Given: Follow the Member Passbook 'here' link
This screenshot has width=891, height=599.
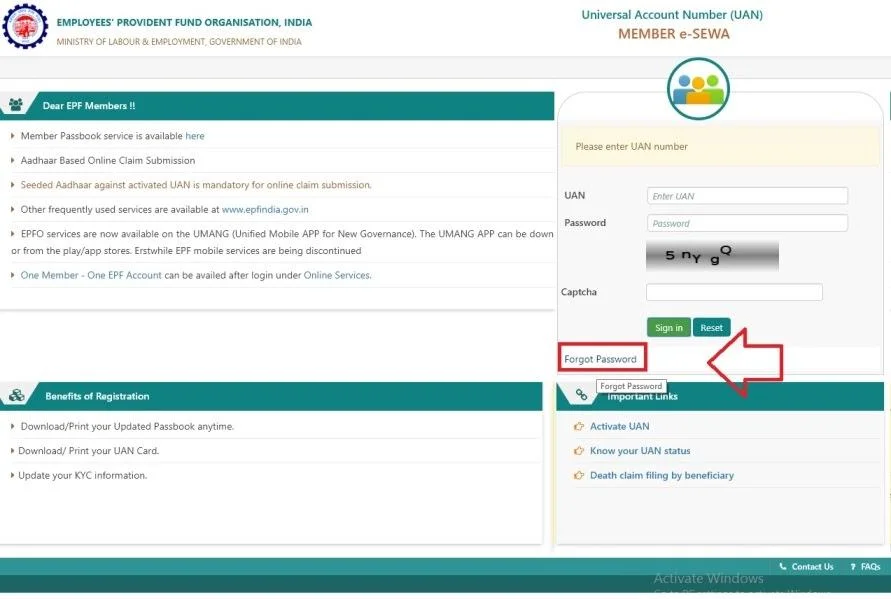Looking at the screenshot, I should click(195, 136).
